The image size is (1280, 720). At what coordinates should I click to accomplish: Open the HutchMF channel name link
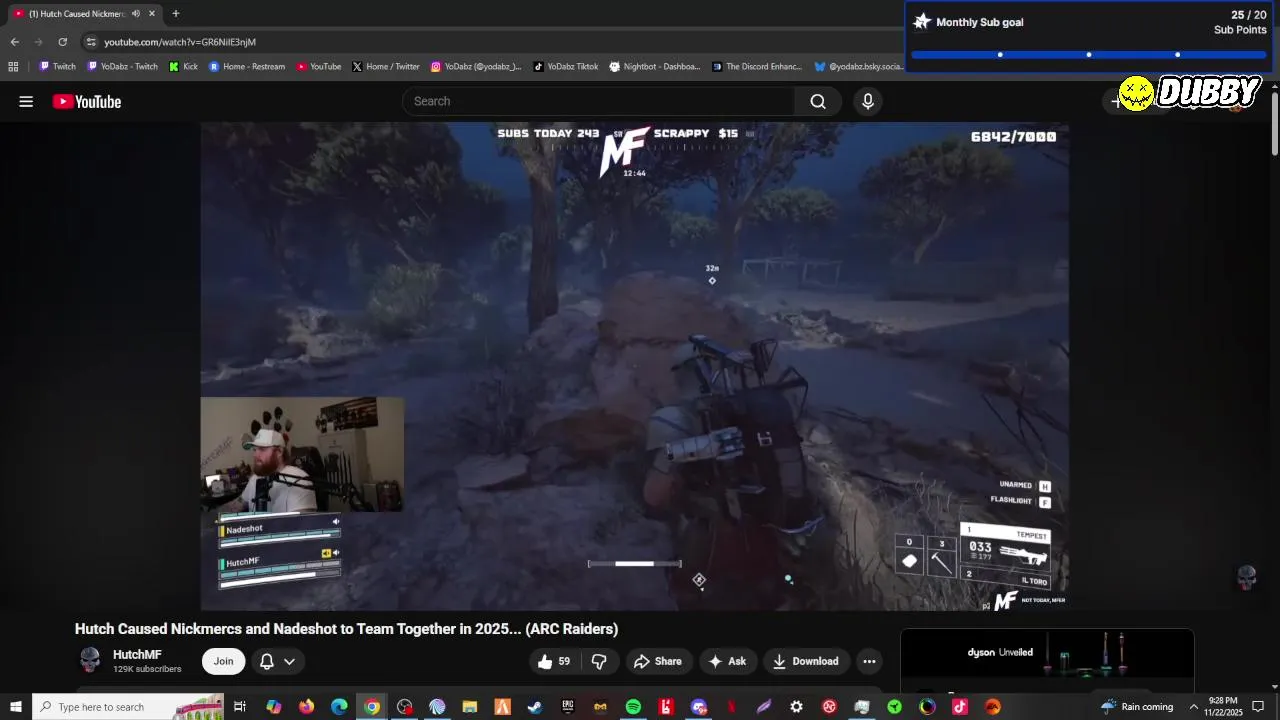pos(137,655)
